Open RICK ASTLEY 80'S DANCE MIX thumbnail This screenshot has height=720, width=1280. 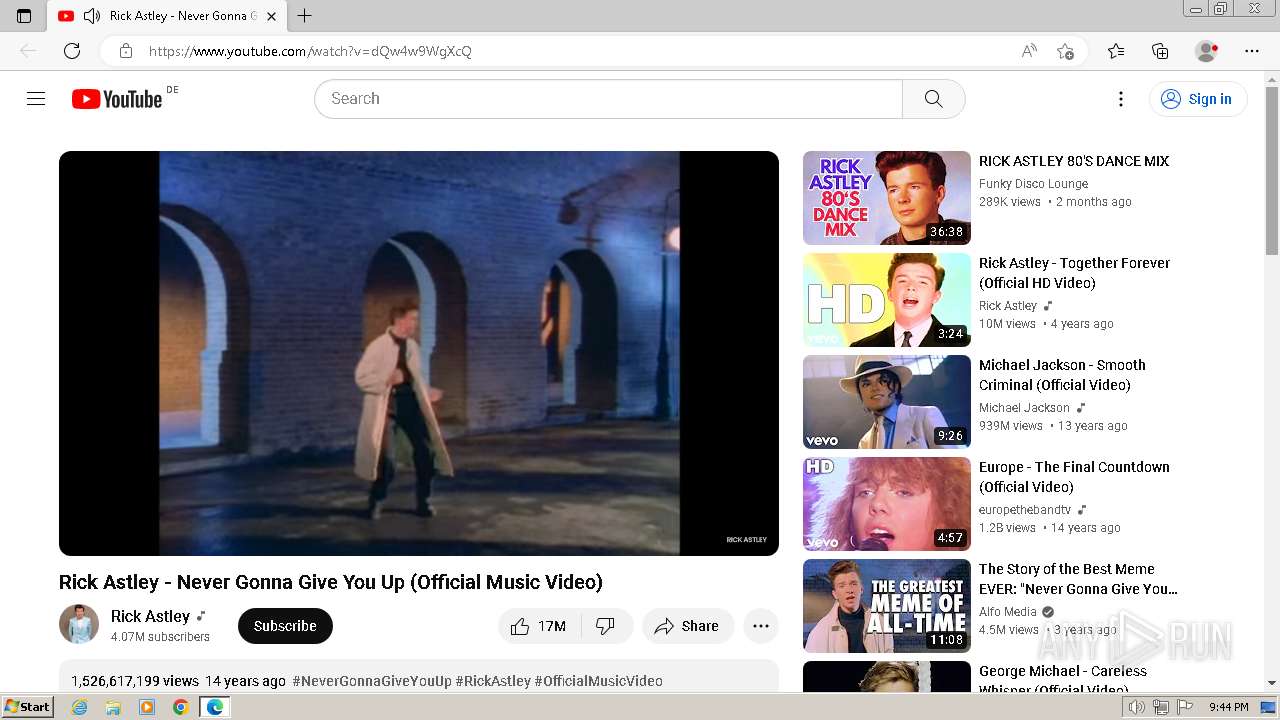(x=887, y=198)
